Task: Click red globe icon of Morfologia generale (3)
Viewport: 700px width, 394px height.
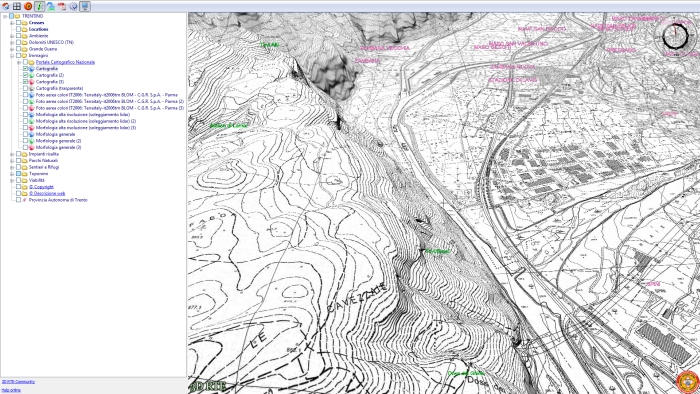Action: pos(32,147)
